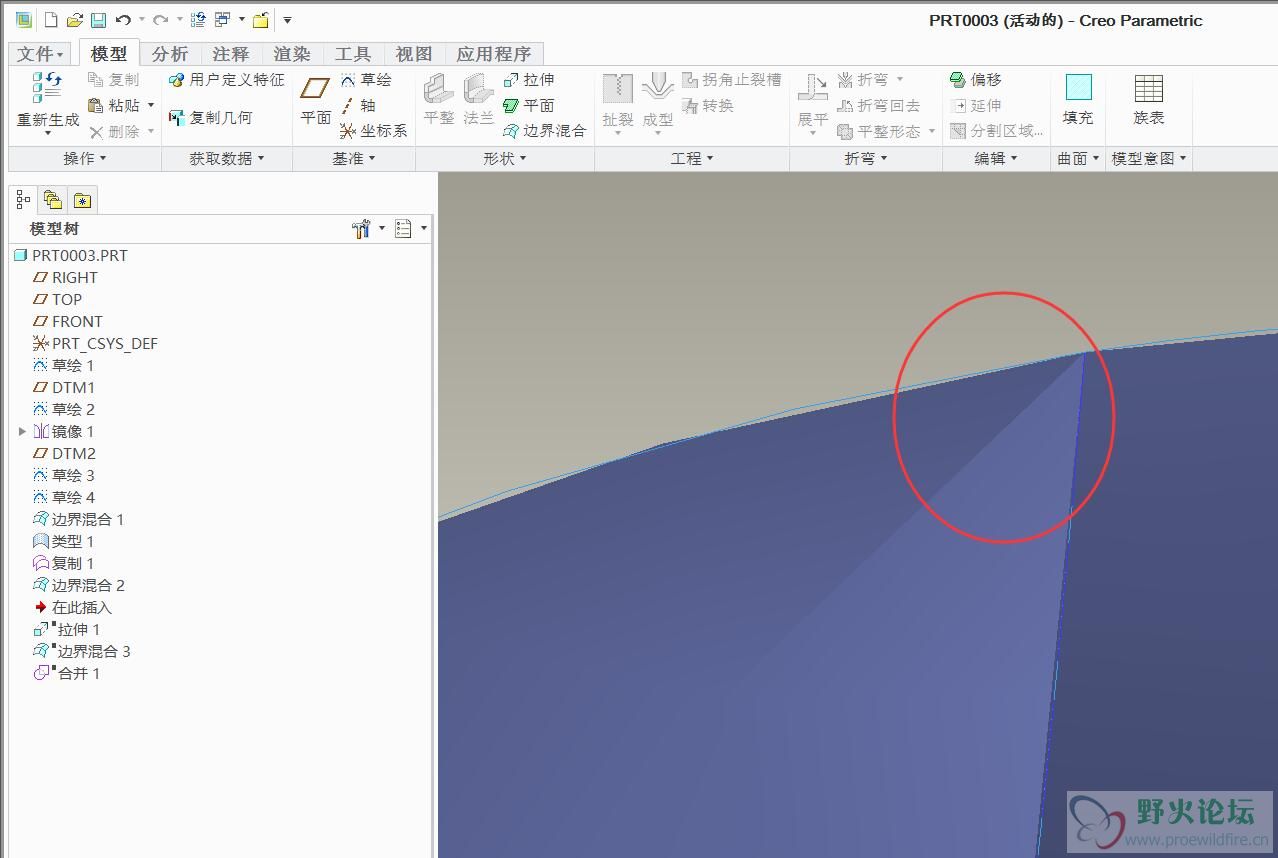Select PRT0003.PRT in the model tree
The width and height of the screenshot is (1278, 858).
[x=71, y=256]
